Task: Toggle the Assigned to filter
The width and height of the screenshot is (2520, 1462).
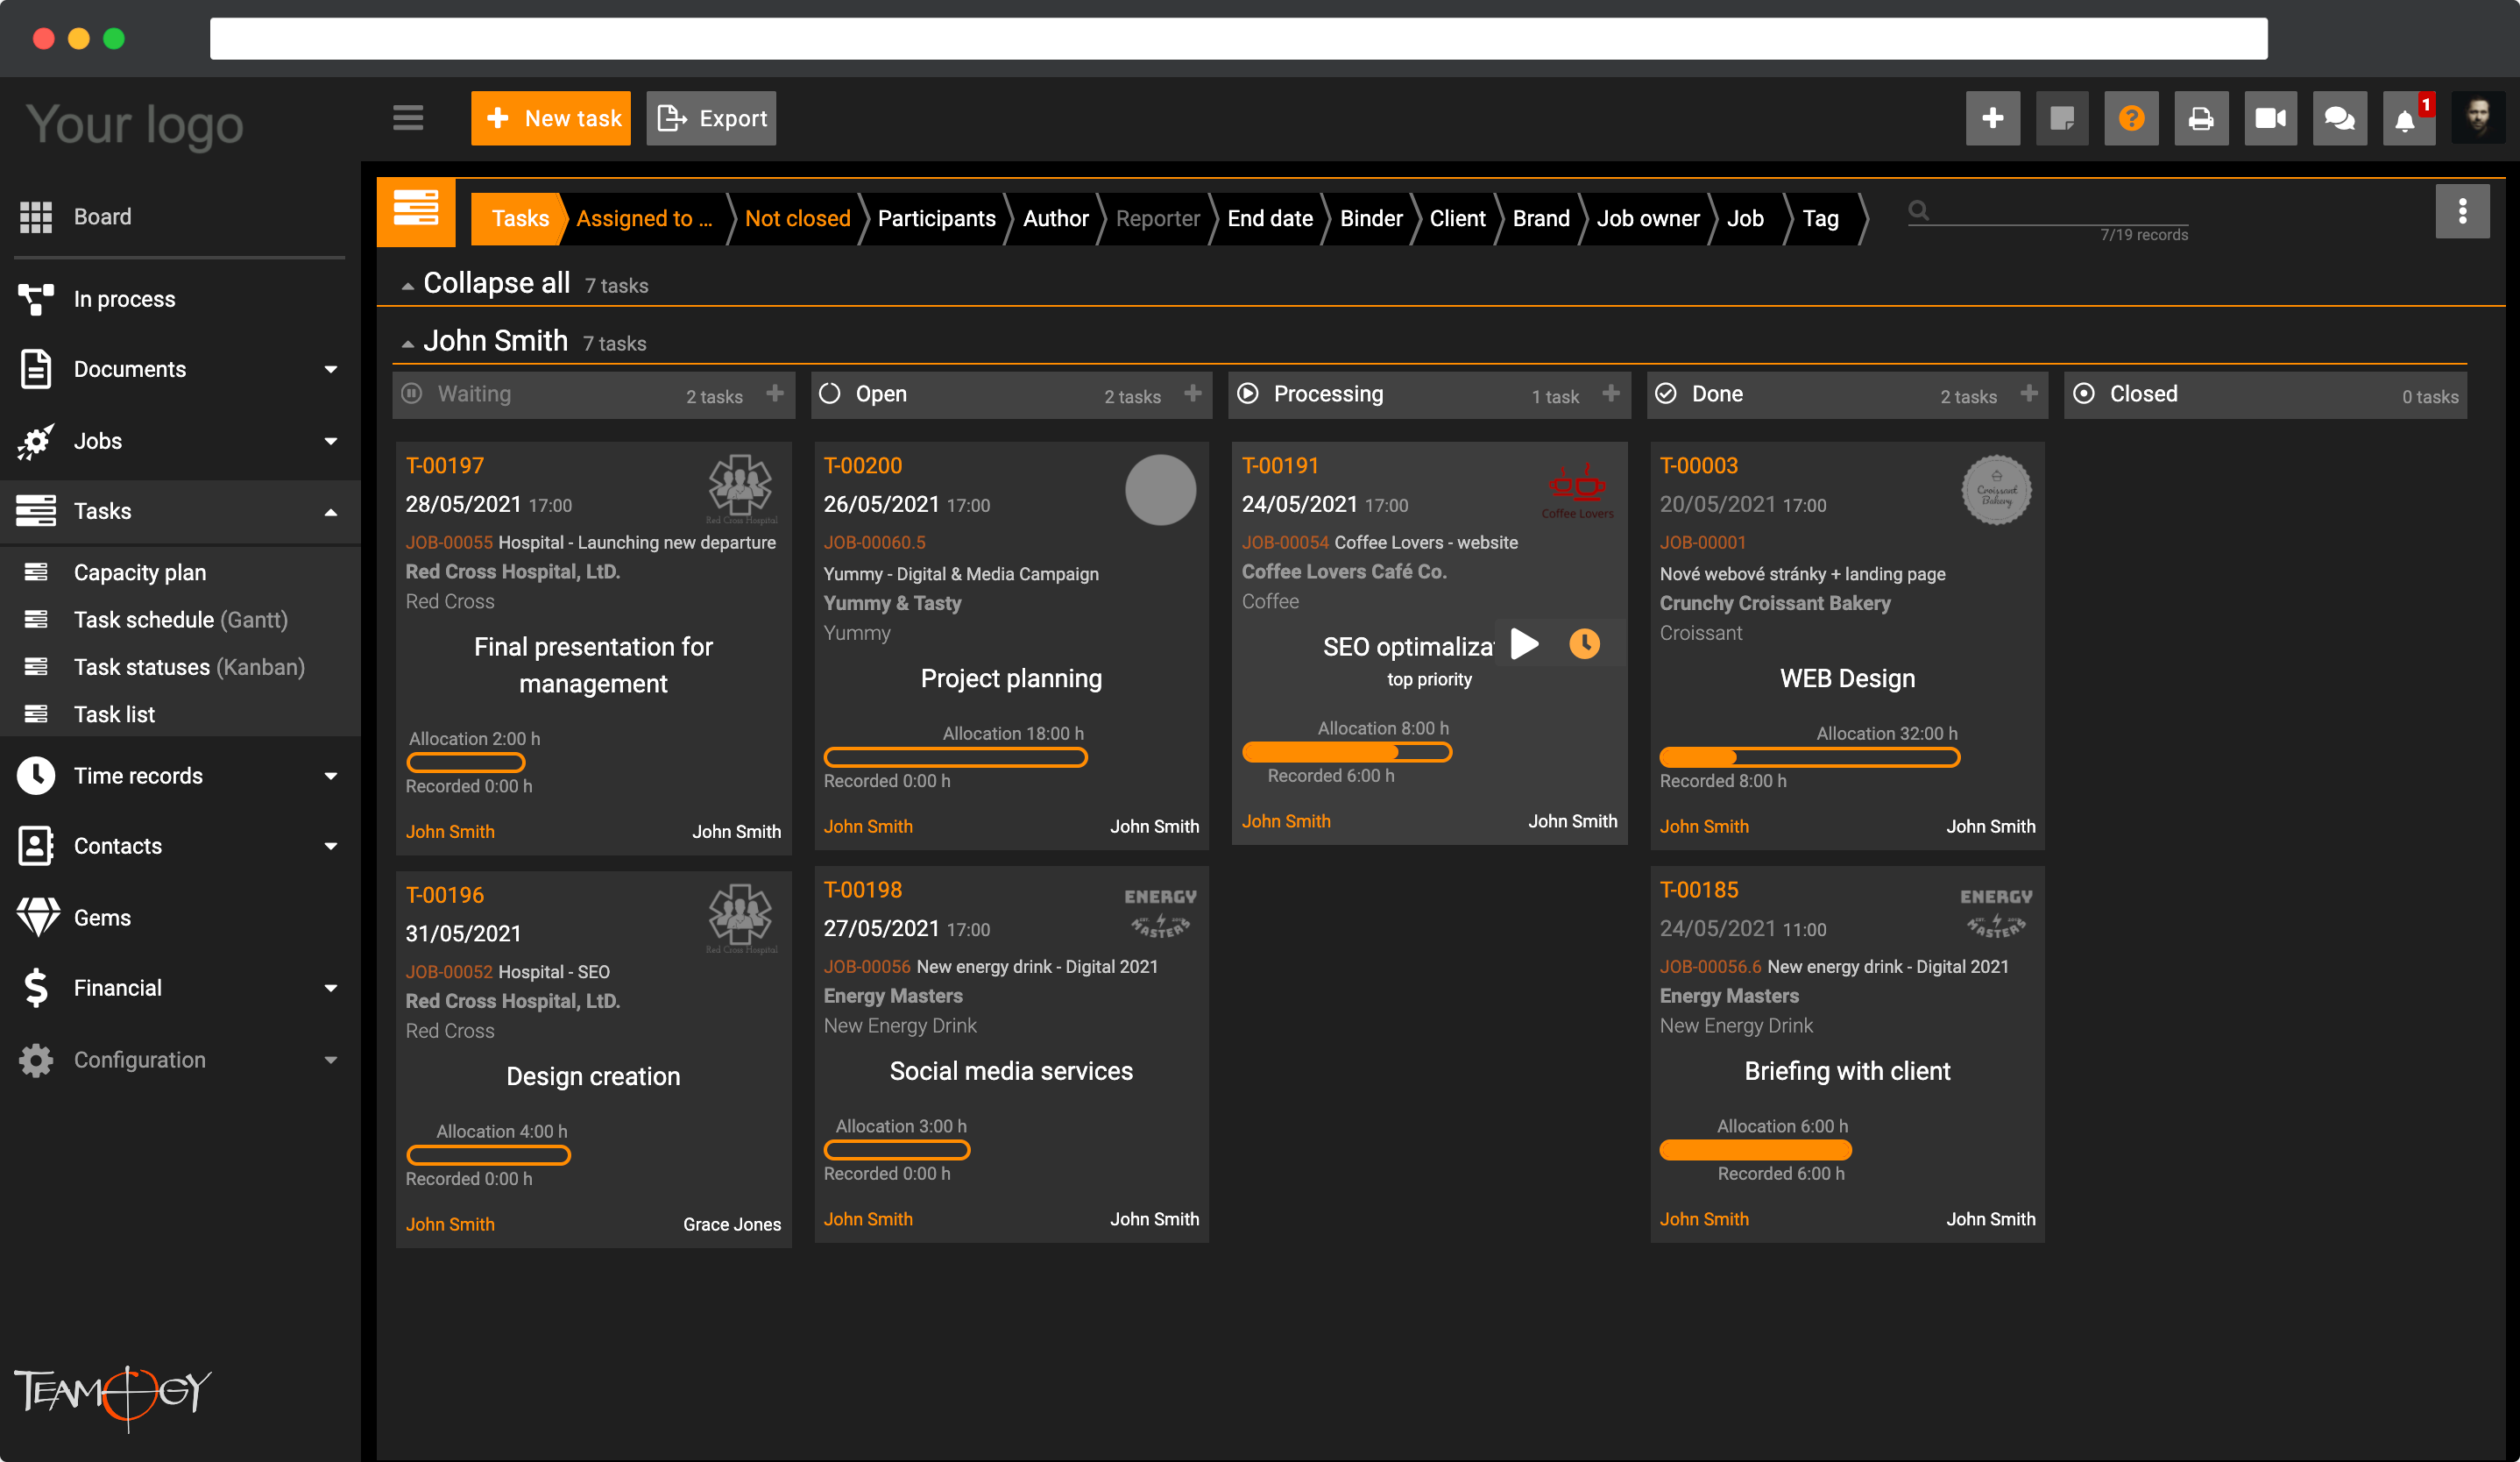Action: click(x=644, y=218)
